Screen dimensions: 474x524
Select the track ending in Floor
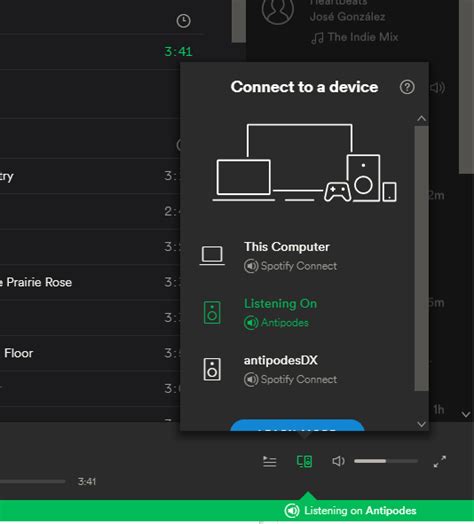click(x=90, y=353)
